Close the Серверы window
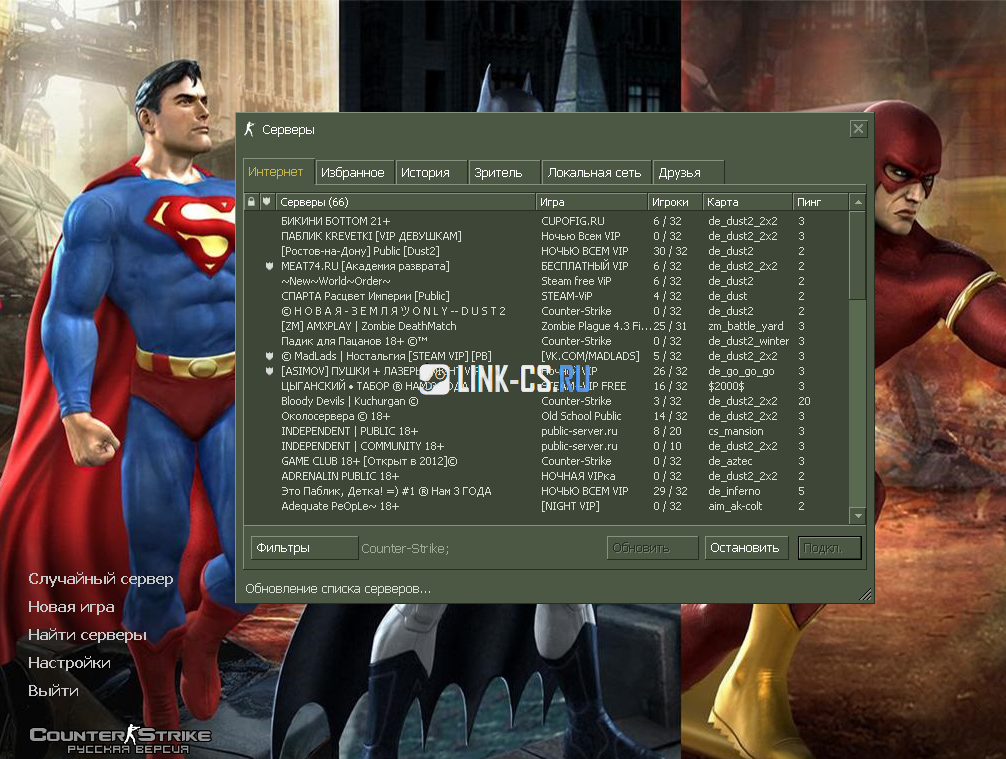Viewport: 1006px width, 759px height. (x=858, y=129)
